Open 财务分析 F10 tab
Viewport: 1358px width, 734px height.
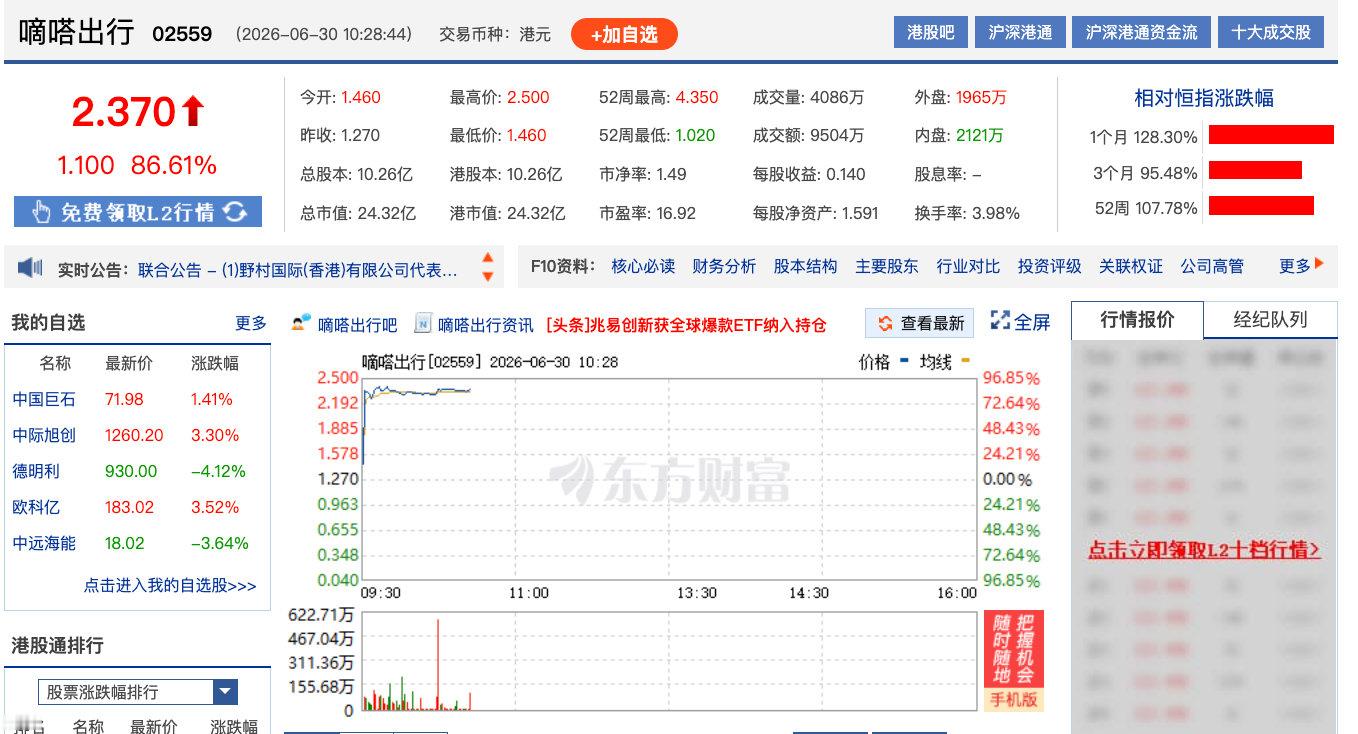click(x=724, y=266)
